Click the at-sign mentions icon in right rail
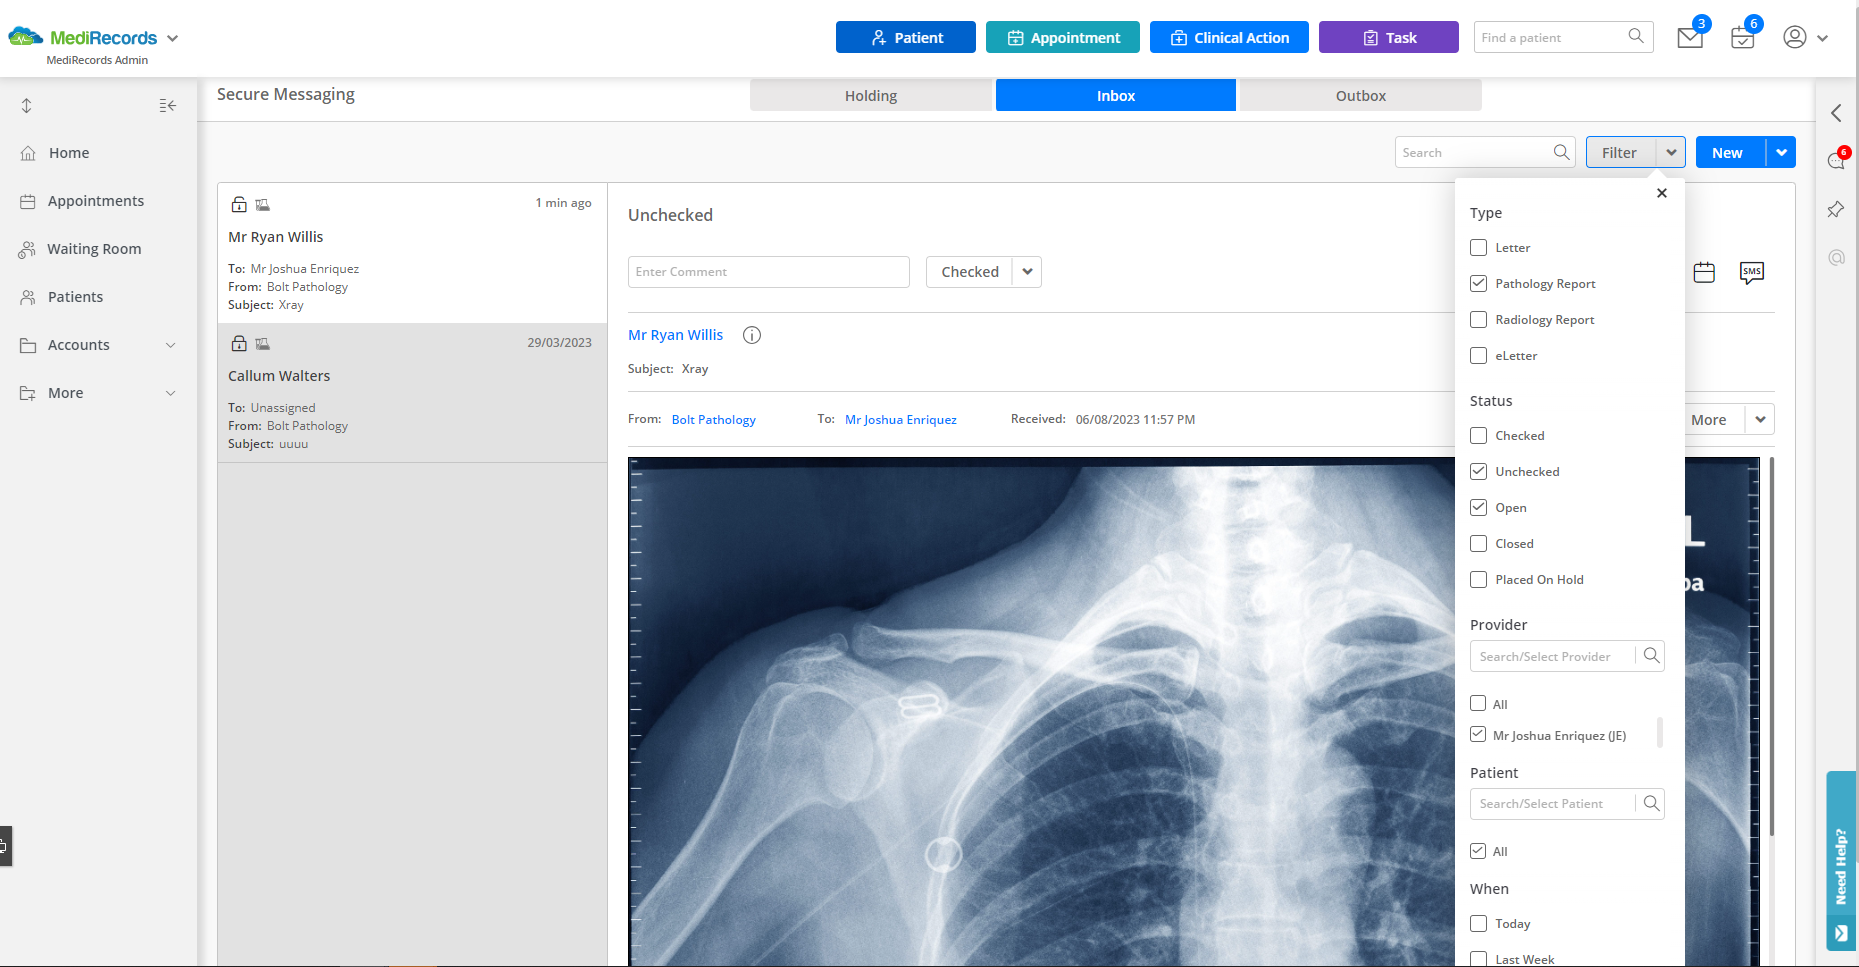 (1836, 258)
